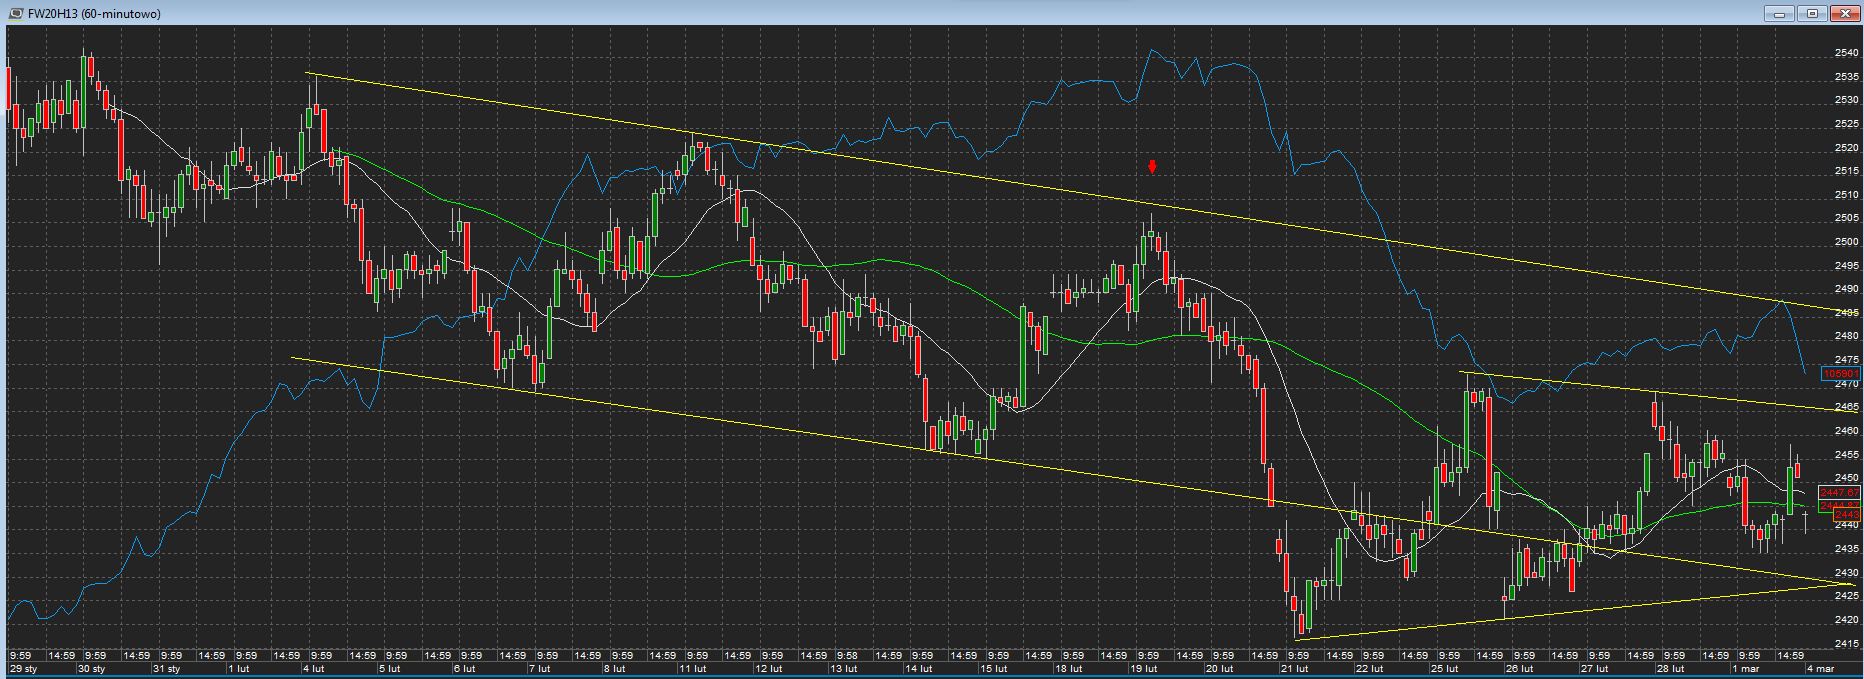Viewport: 1864px width, 679px height.
Task: Maximize the FW20H13 chart window
Action: [1811, 13]
